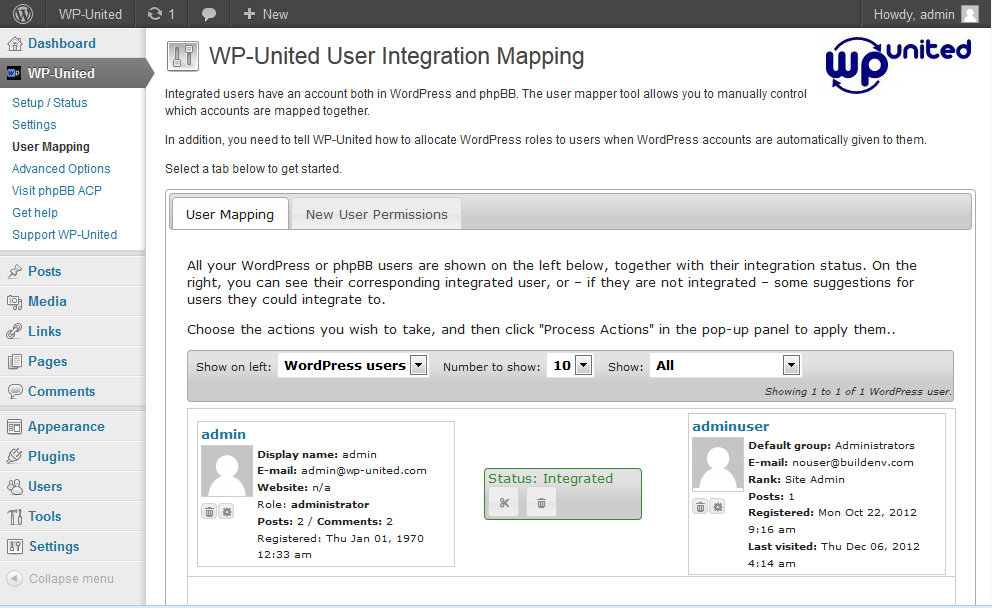Click Support WP-United link
Screen dimensions: 992x608
tap(65, 235)
